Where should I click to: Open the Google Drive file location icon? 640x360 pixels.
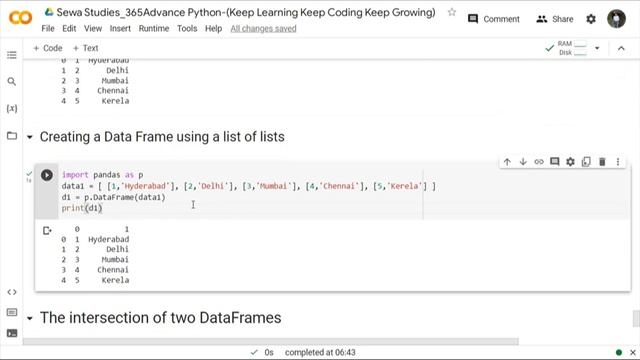(49, 12)
